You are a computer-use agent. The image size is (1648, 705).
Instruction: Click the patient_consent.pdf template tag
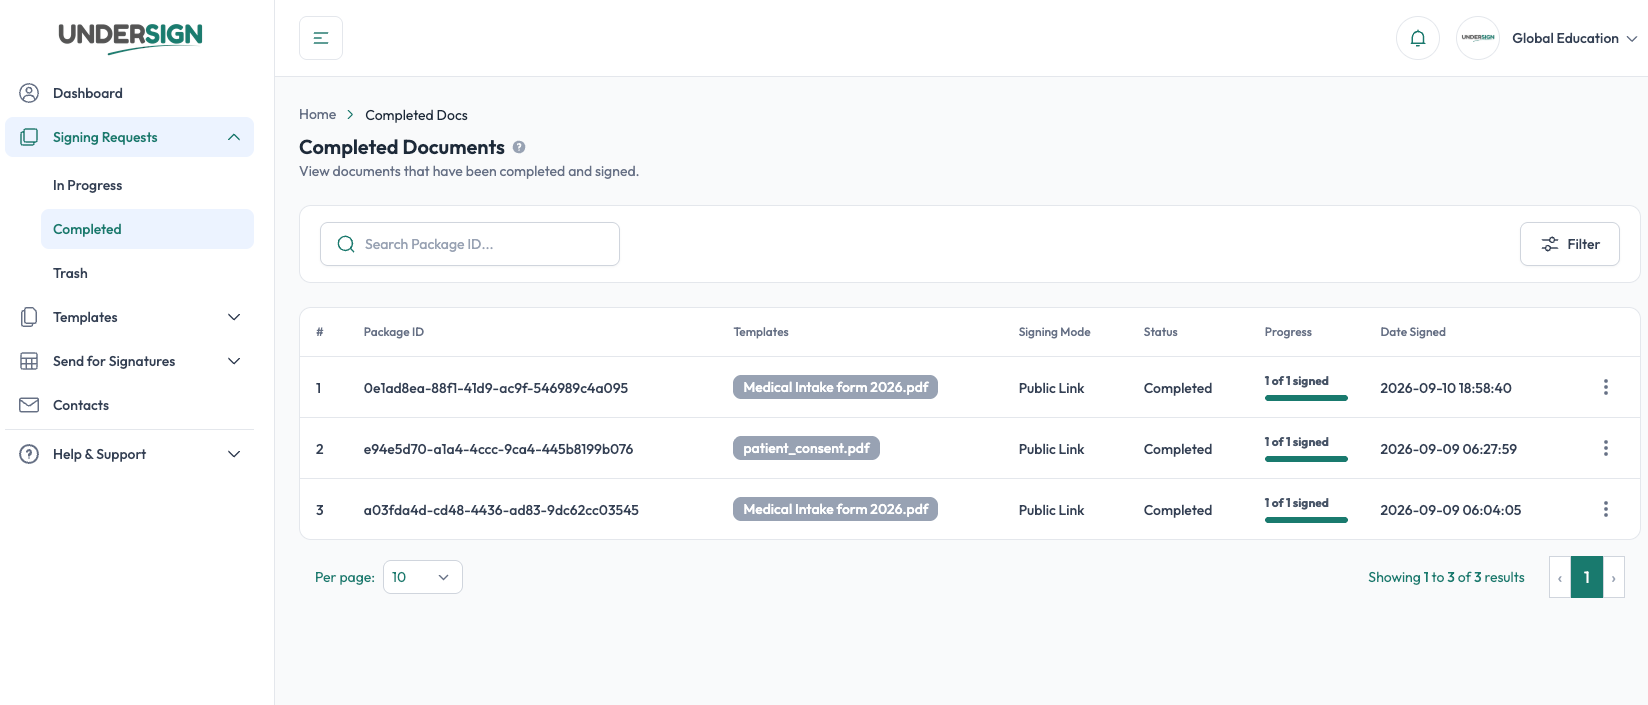806,448
